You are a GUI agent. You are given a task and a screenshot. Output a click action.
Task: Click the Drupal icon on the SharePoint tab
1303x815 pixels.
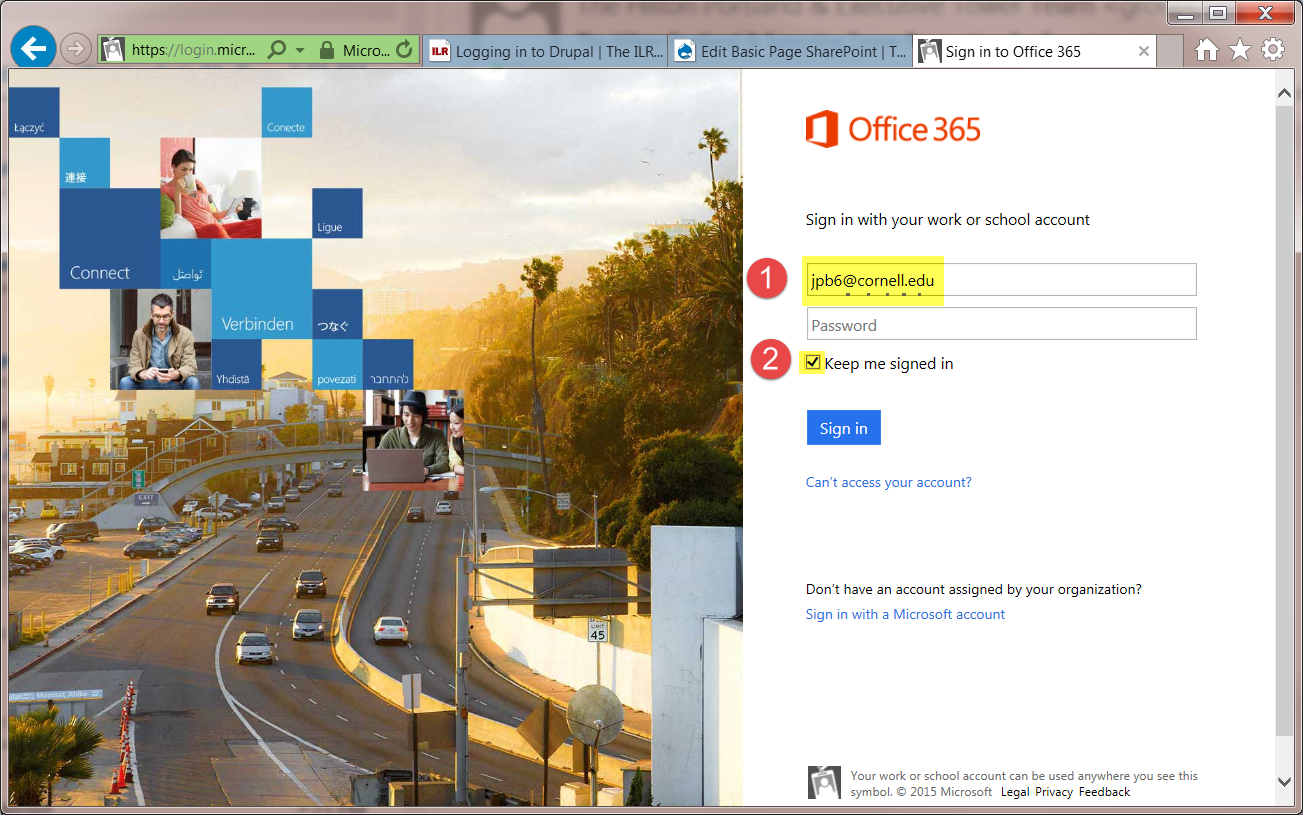tap(685, 52)
